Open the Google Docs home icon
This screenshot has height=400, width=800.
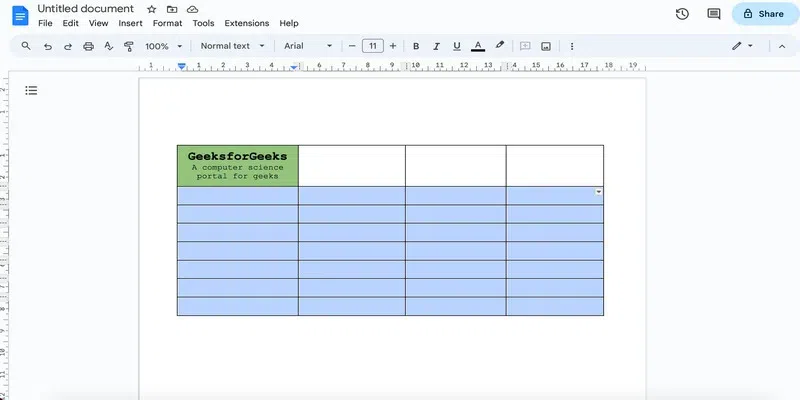pos(20,15)
